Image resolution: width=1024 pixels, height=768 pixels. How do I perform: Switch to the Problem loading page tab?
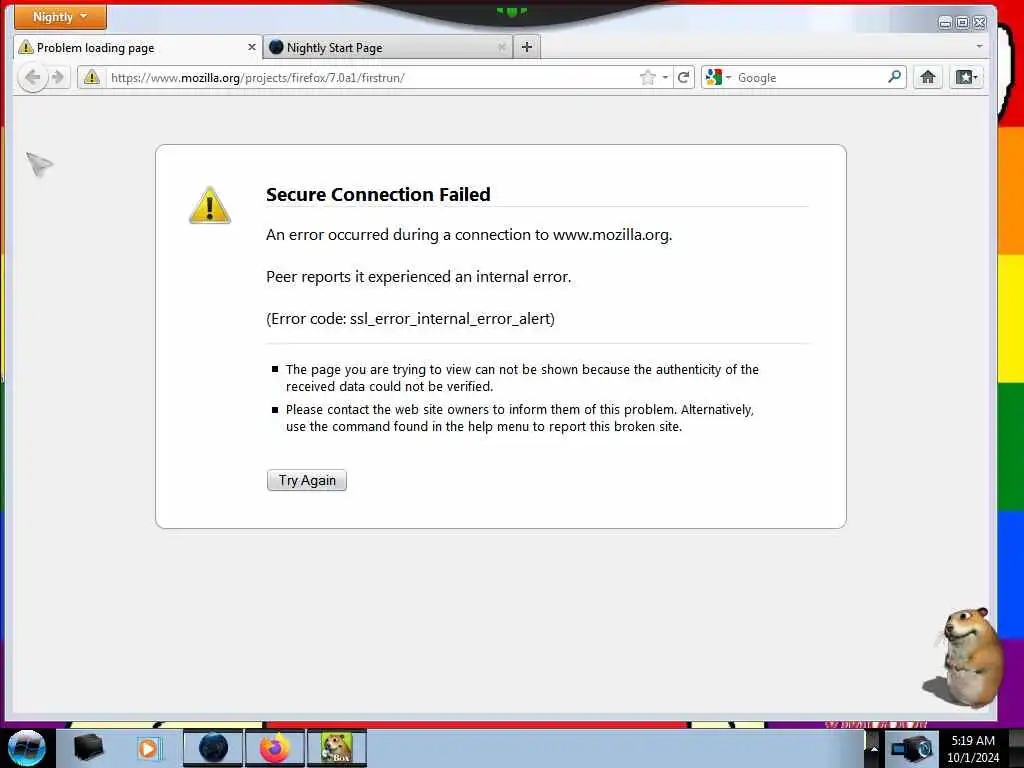click(x=138, y=48)
